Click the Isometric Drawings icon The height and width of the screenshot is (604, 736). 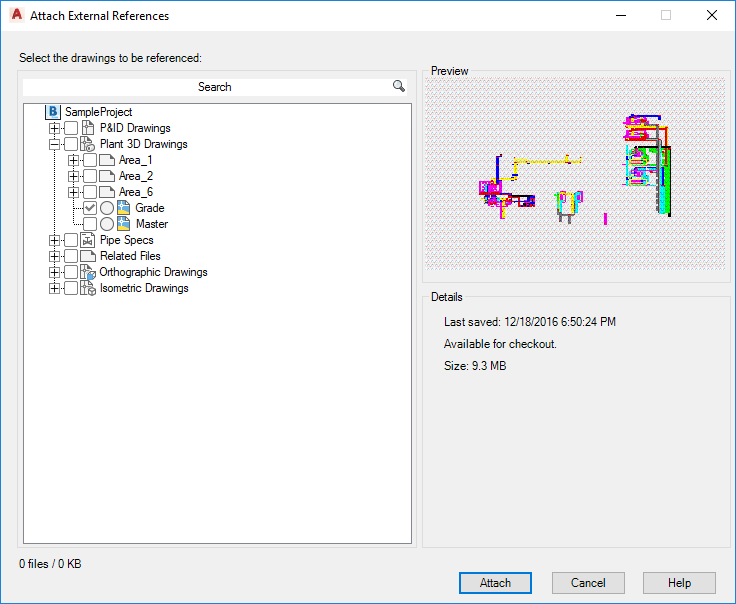(x=88, y=288)
